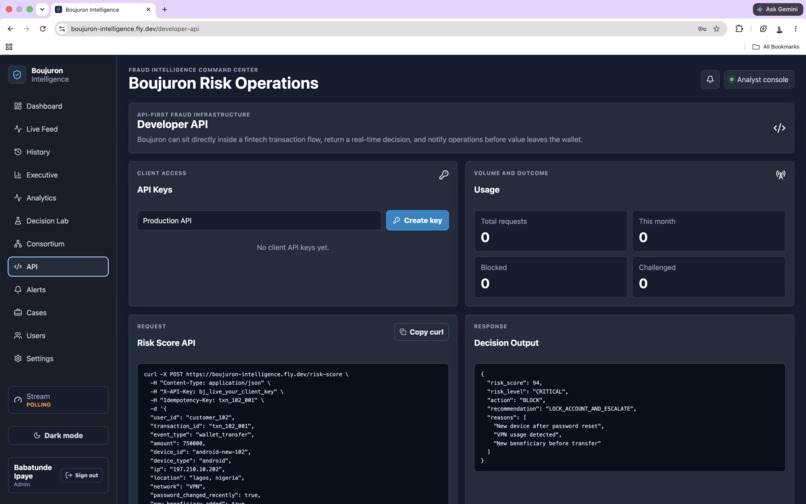Open Analytics from the sidebar
The height and width of the screenshot is (504, 806).
click(58, 198)
